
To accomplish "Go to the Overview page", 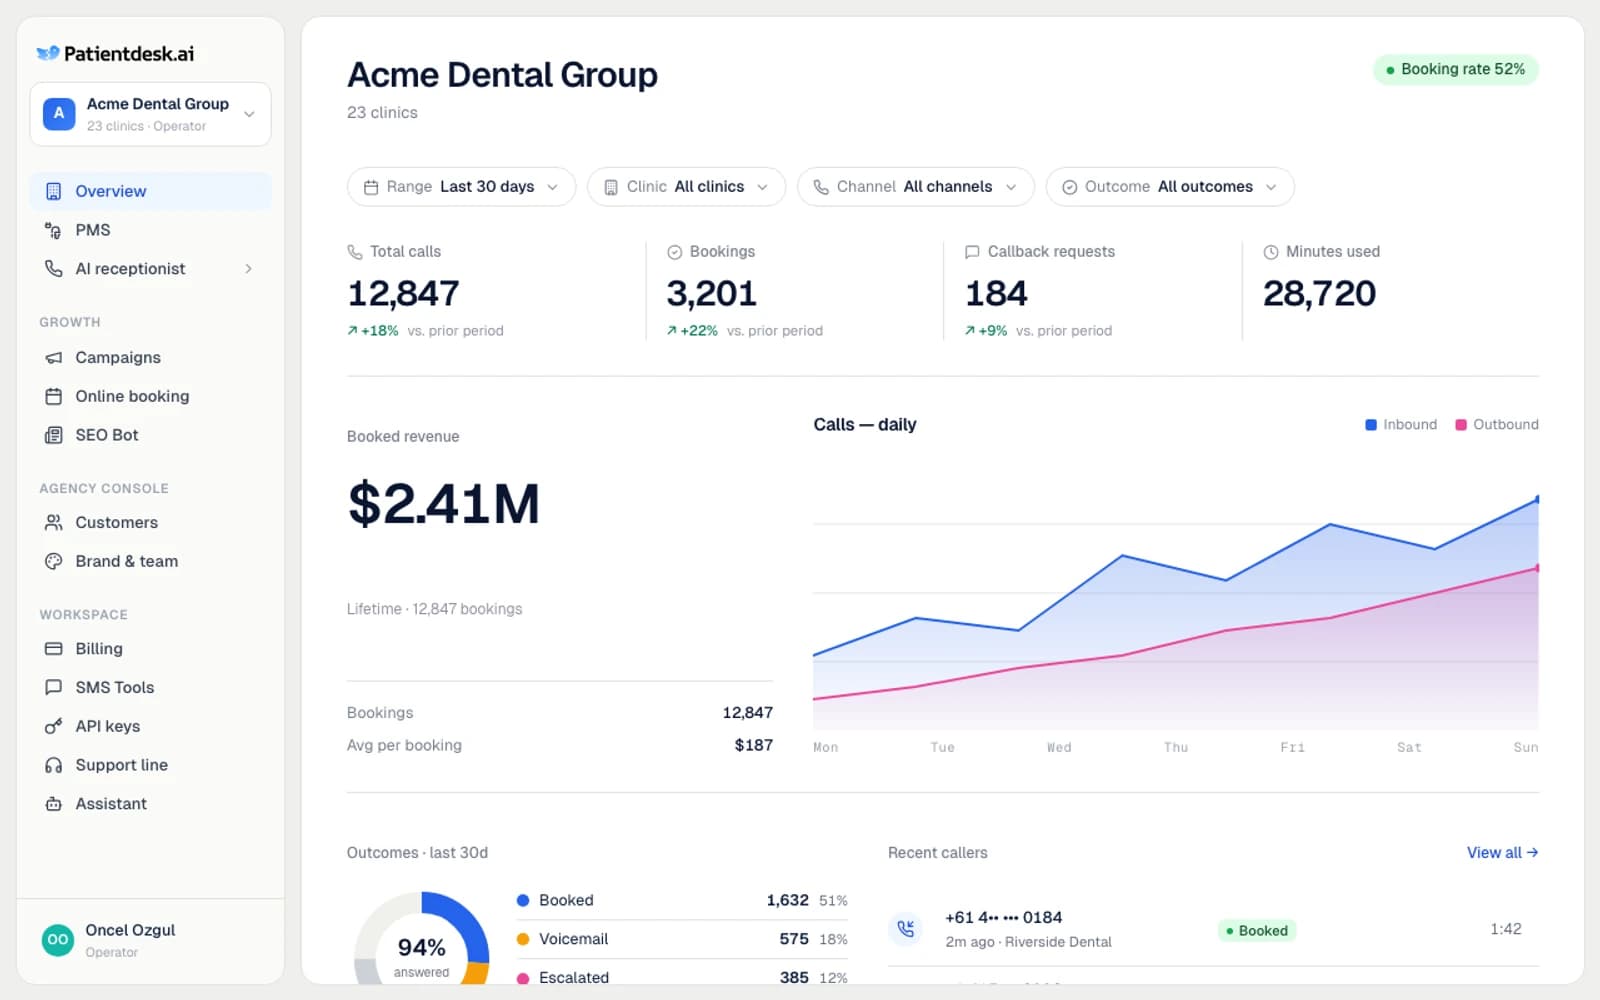I will [x=150, y=191].
